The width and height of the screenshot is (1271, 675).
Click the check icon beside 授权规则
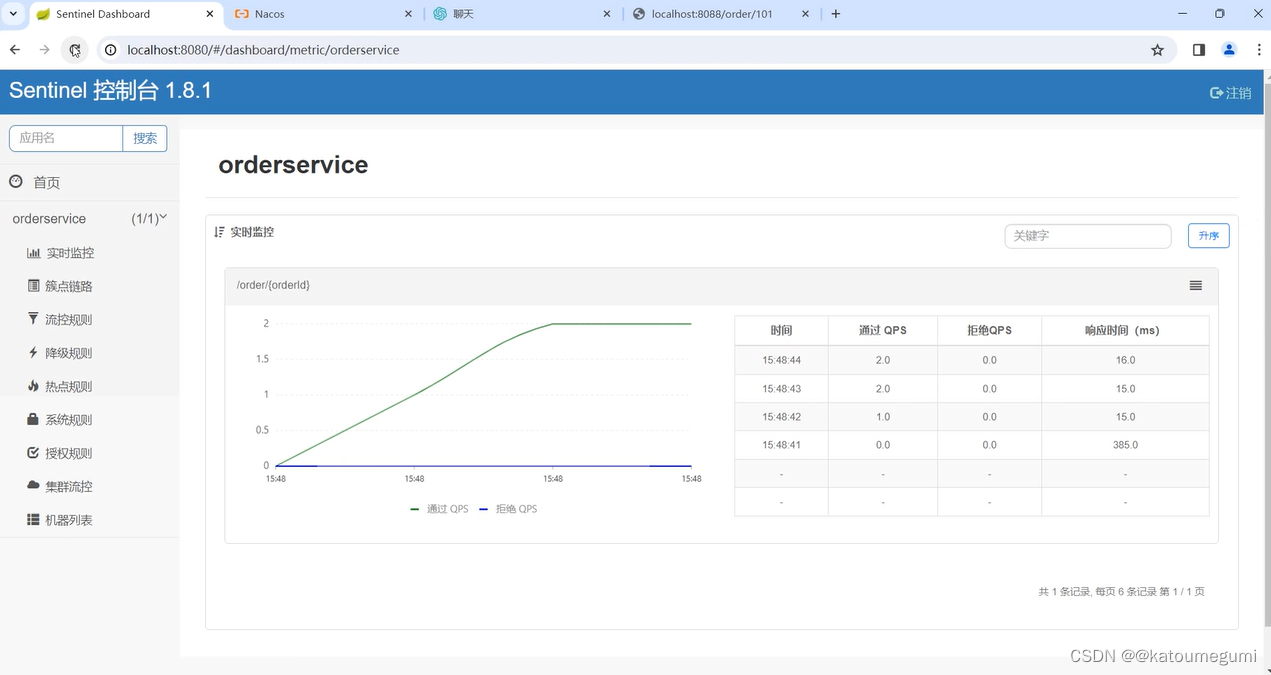pyautogui.click(x=33, y=453)
